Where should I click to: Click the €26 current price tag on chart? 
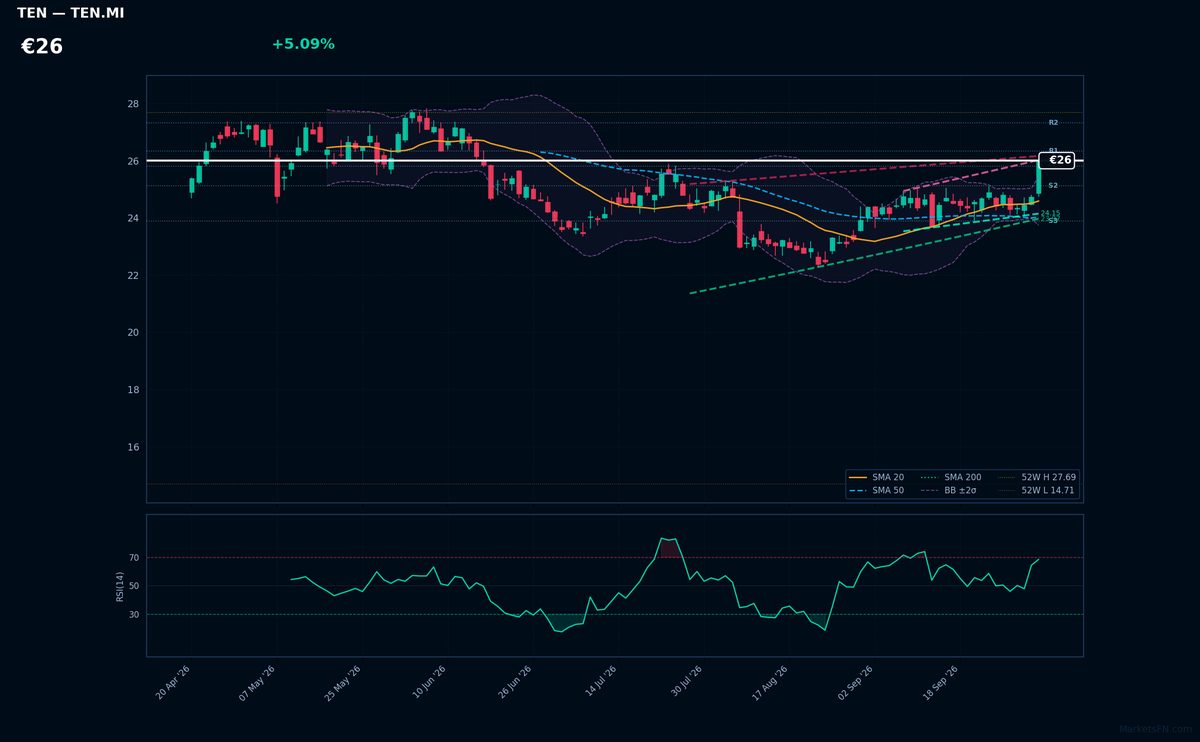tap(1057, 160)
